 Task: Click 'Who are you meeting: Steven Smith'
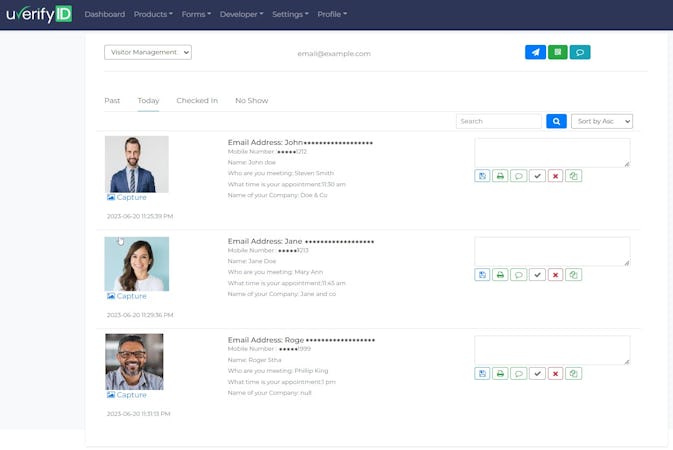pyautogui.click(x=281, y=173)
